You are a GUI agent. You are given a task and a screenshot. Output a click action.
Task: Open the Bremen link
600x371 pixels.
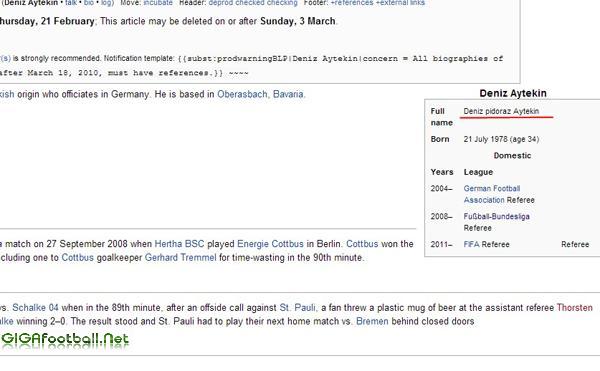click(x=372, y=321)
